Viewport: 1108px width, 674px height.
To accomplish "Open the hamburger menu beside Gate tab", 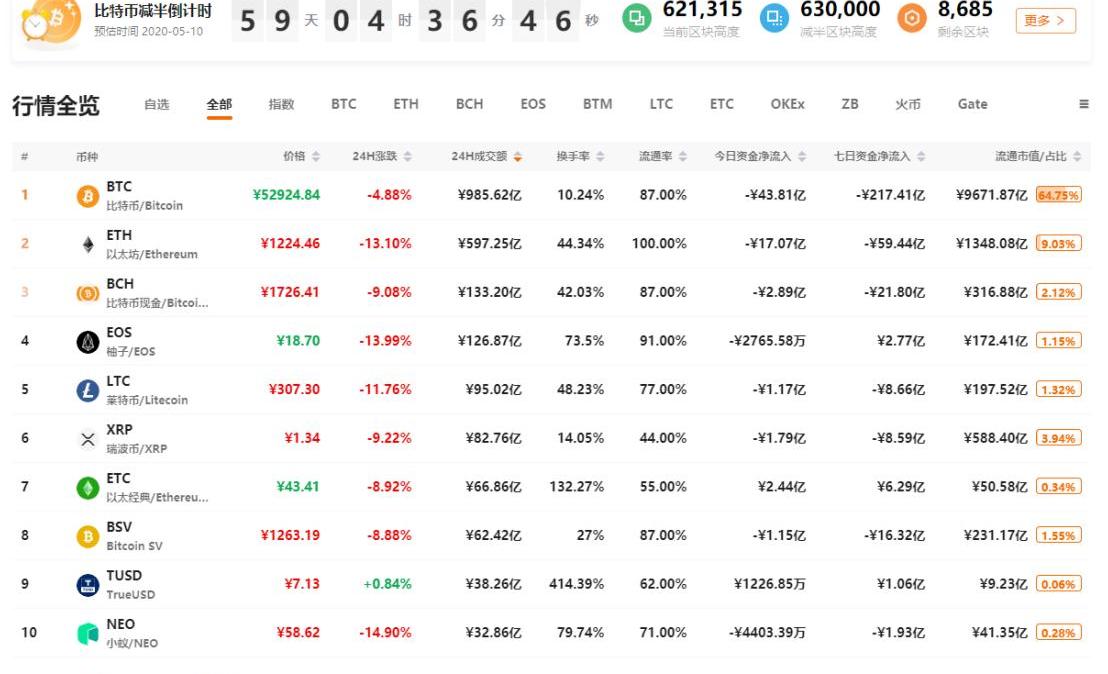I will pos(1084,104).
